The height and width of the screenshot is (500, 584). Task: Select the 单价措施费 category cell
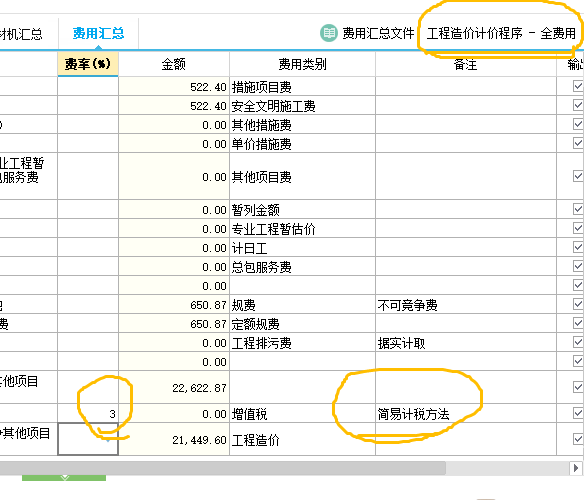(302, 144)
